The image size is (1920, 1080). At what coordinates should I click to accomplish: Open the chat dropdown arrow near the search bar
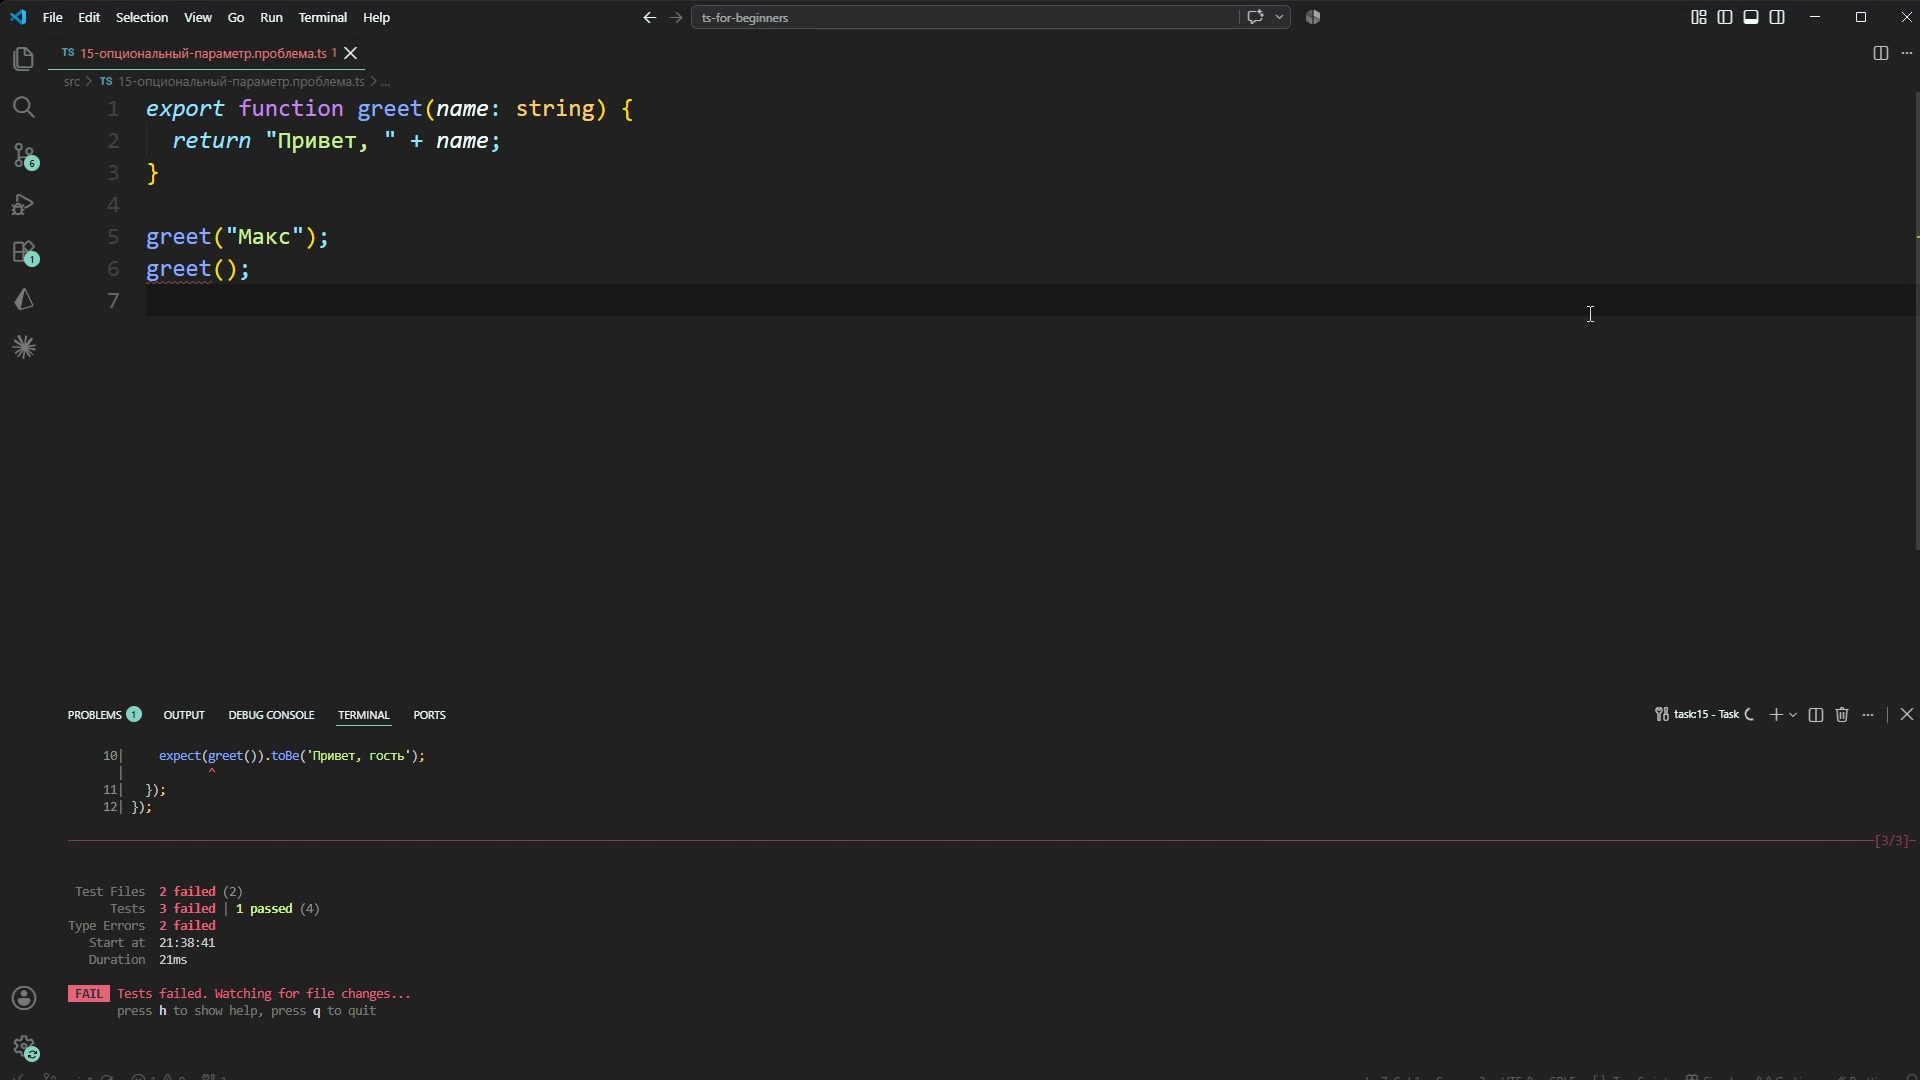tap(1279, 17)
